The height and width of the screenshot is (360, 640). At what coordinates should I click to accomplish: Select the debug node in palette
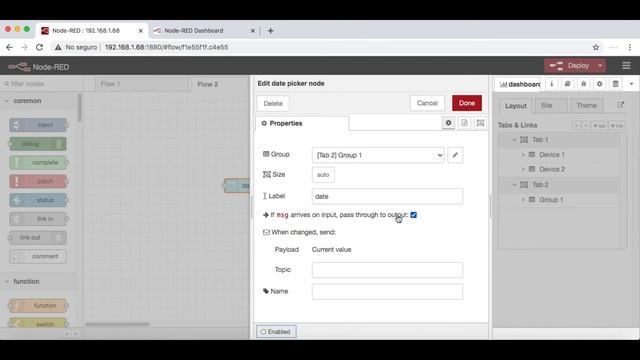coord(38,144)
